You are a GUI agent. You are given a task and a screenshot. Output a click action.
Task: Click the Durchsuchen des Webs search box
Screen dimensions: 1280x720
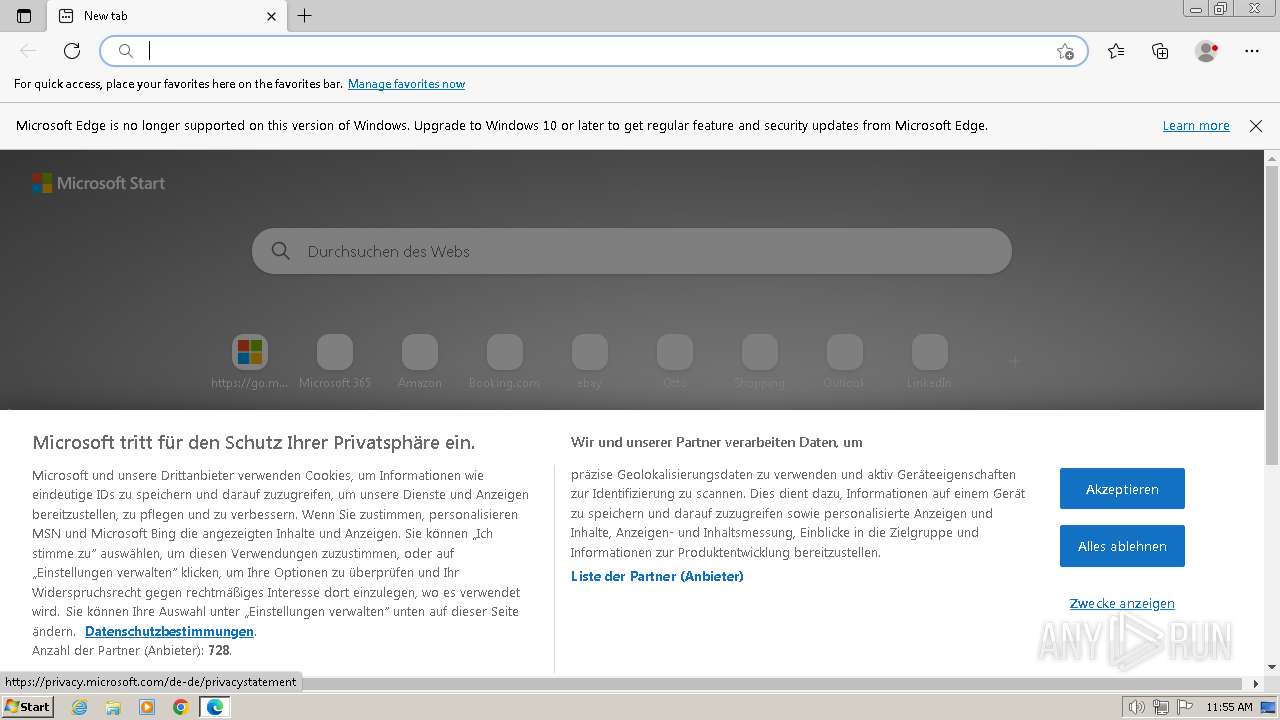pos(632,251)
